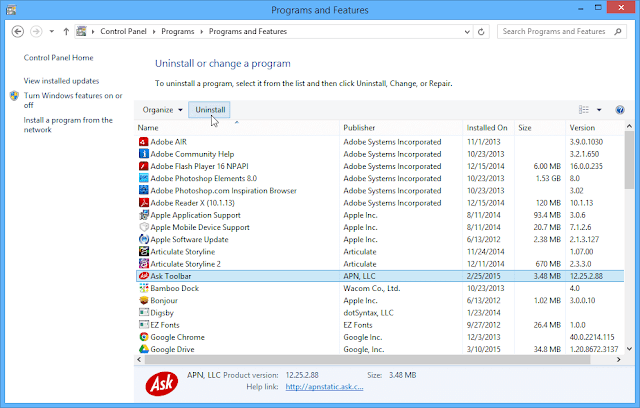This screenshot has width=640, height=408.
Task: Click the Wacom Co., Ltd. publisher cell
Action: tap(372, 288)
